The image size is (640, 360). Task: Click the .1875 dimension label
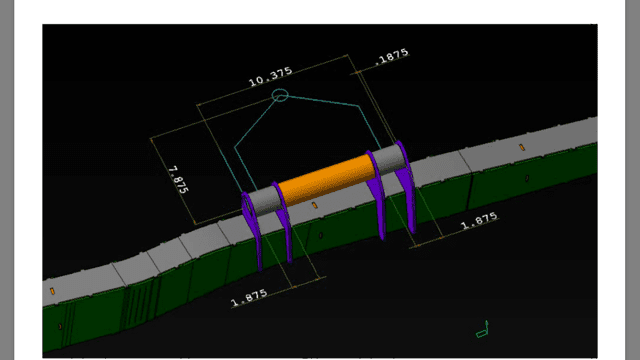pos(391,56)
